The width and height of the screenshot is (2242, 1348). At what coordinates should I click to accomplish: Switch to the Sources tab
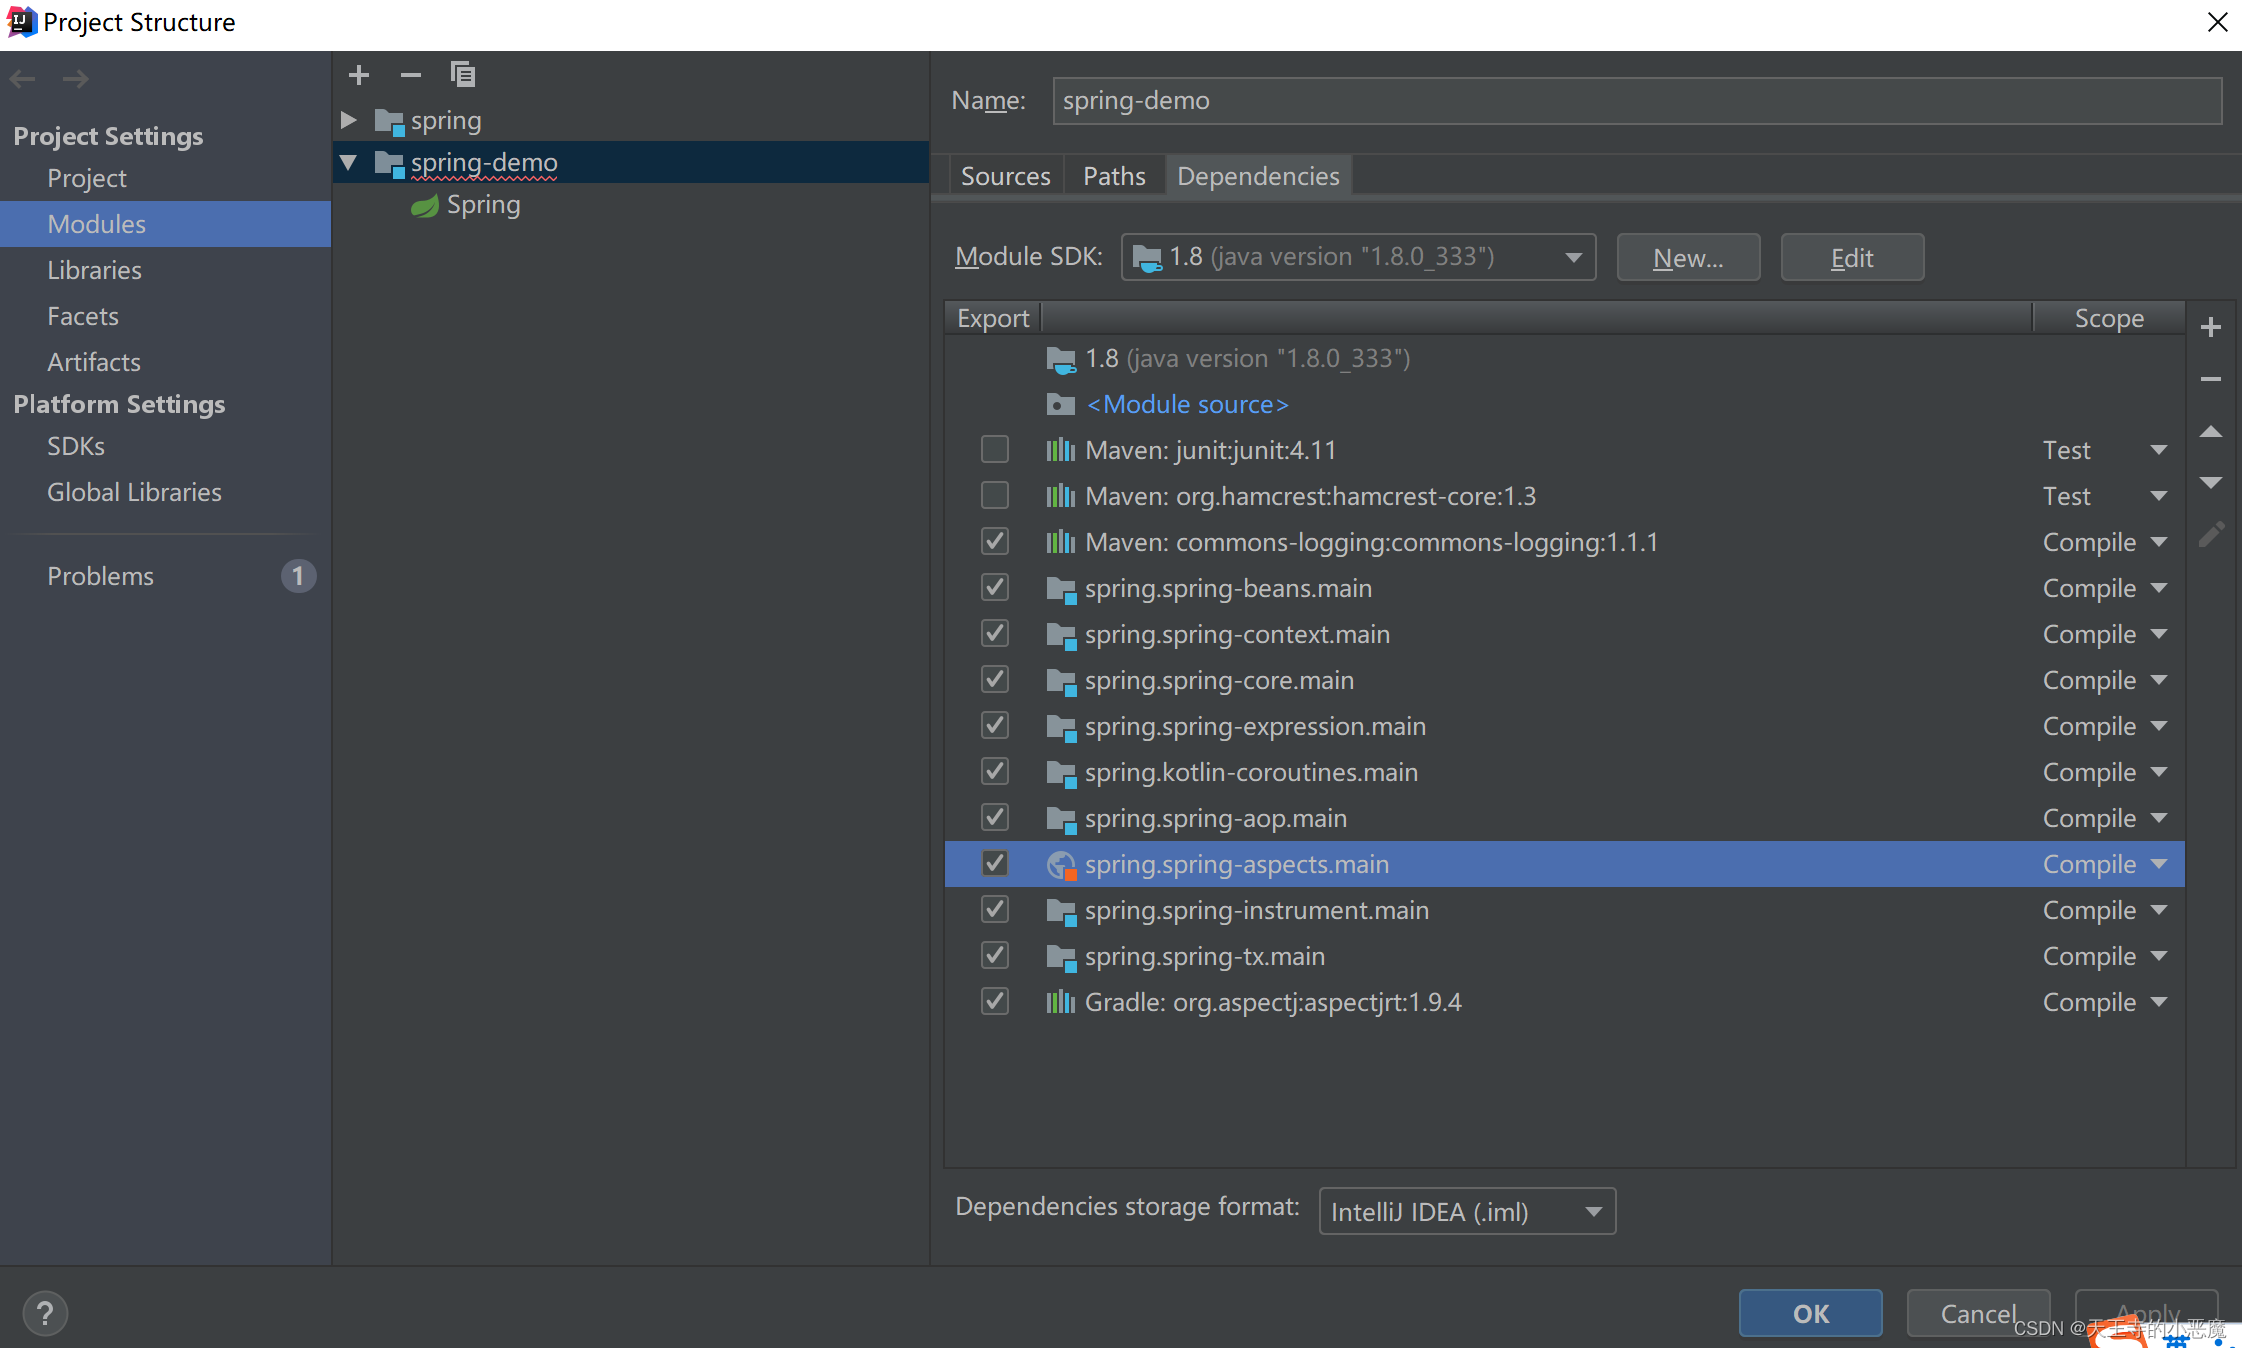click(x=1005, y=176)
